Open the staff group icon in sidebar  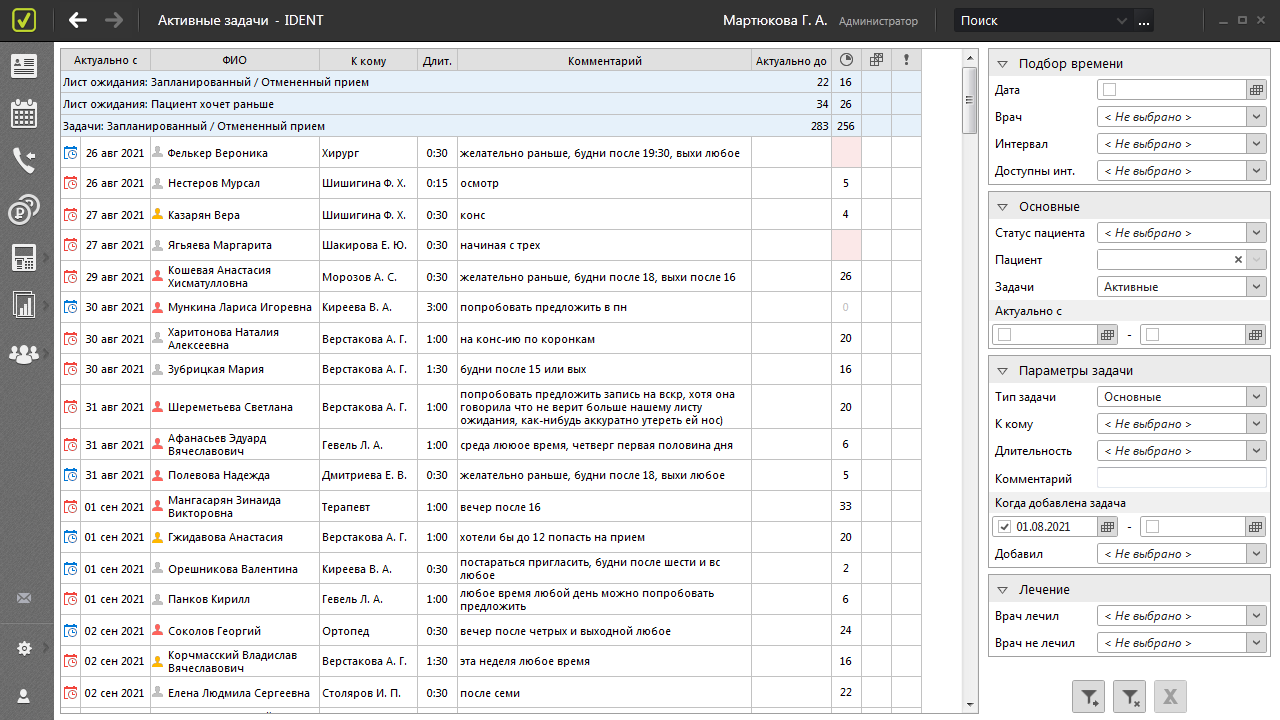(24, 353)
